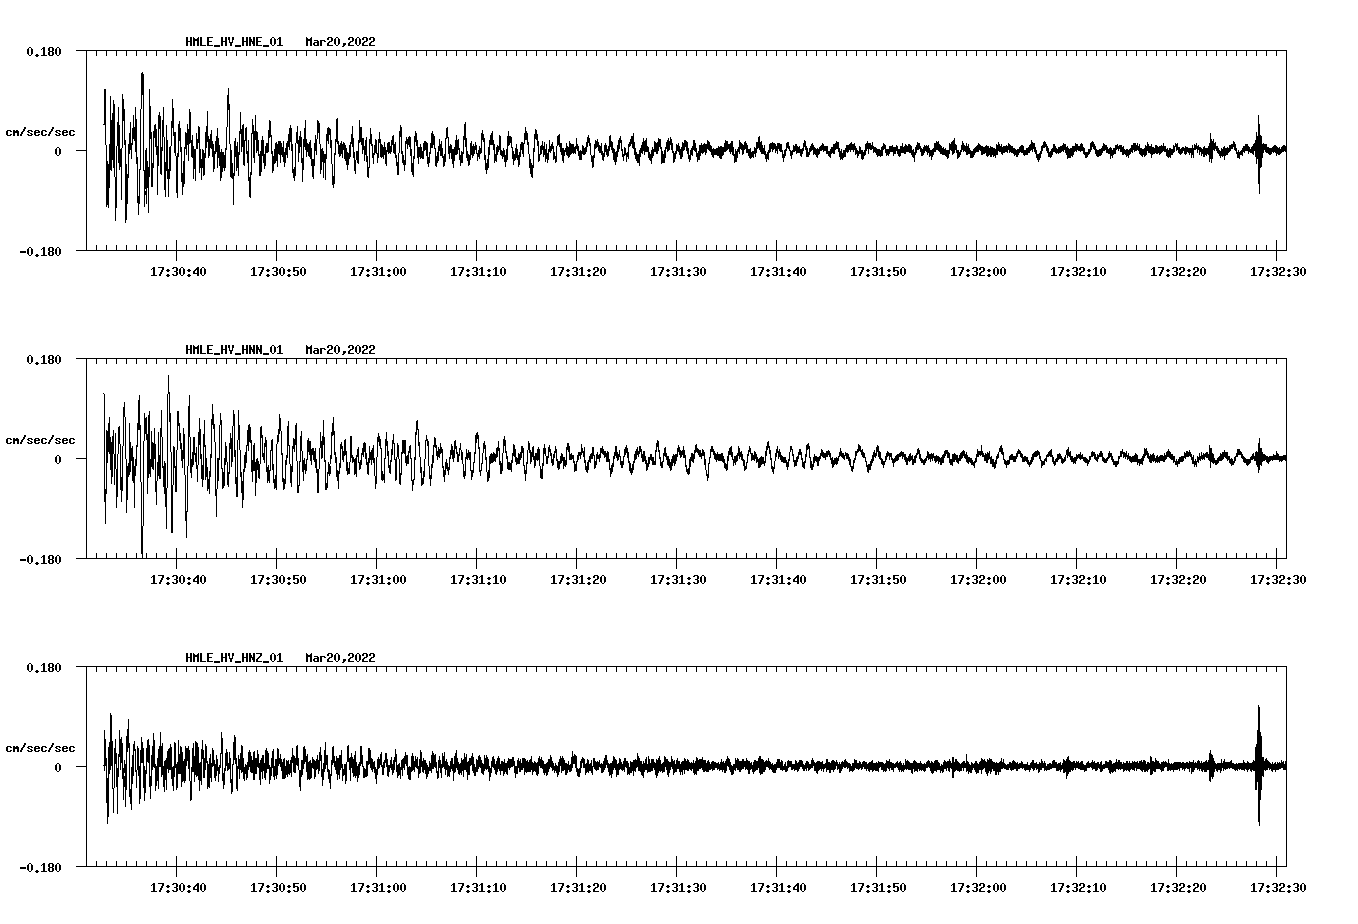
Task: Click the 17:32:00 time label under HNE plot
Action: coord(978,271)
